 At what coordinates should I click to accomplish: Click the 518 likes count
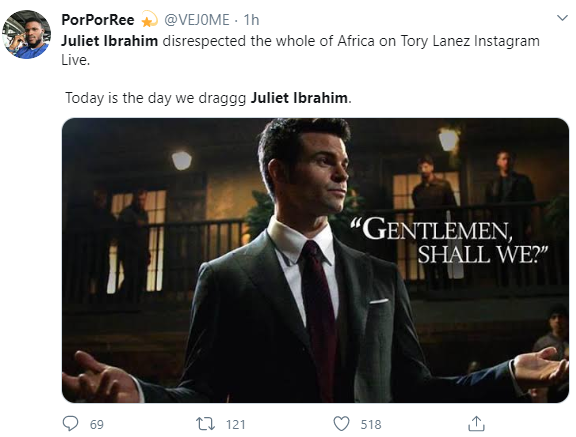tap(371, 425)
